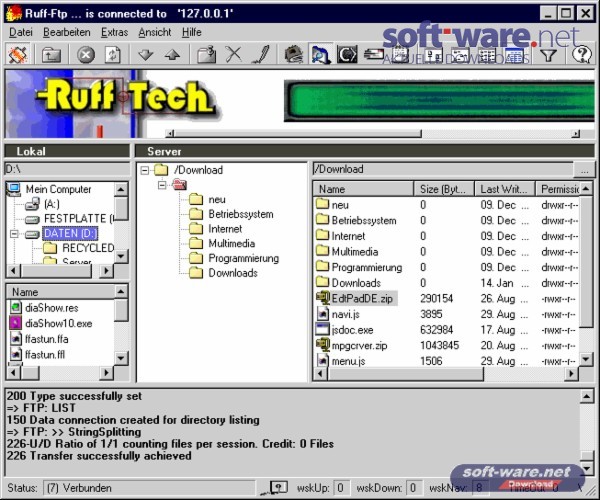Go up one folder via toolbar icon
This screenshot has width=600, height=500.
(x=51, y=55)
